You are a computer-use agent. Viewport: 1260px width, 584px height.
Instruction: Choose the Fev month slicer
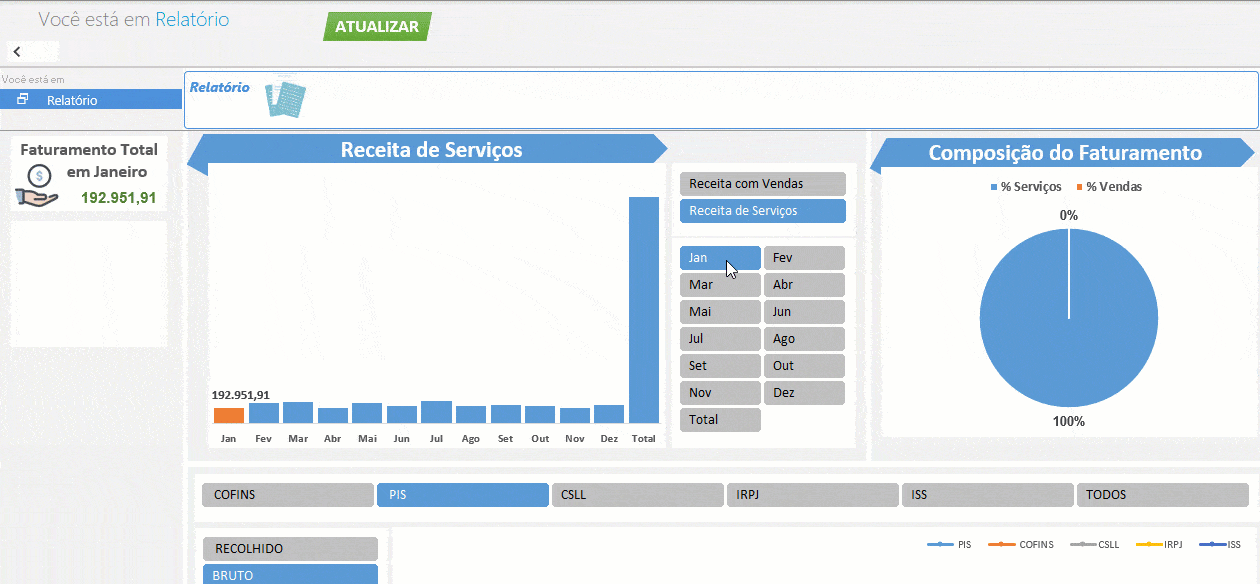(804, 258)
